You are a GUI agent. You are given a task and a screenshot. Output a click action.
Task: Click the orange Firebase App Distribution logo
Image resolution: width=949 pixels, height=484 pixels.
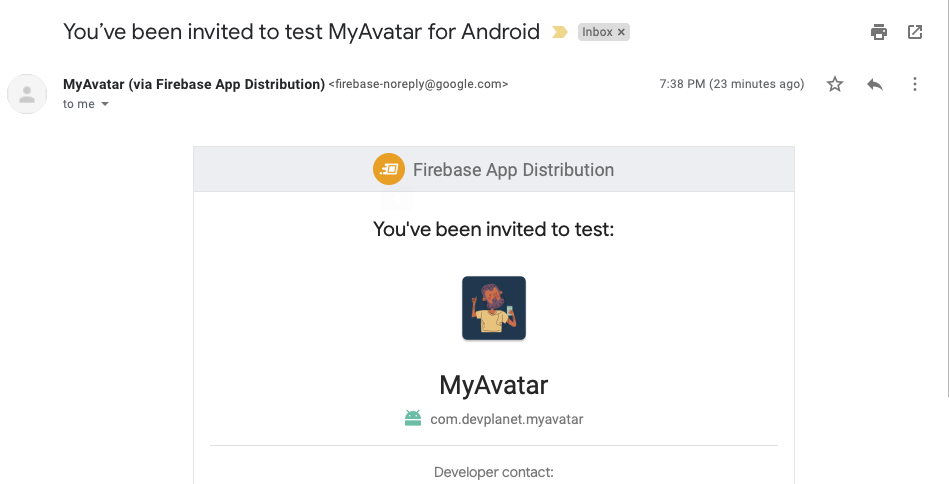pos(388,170)
